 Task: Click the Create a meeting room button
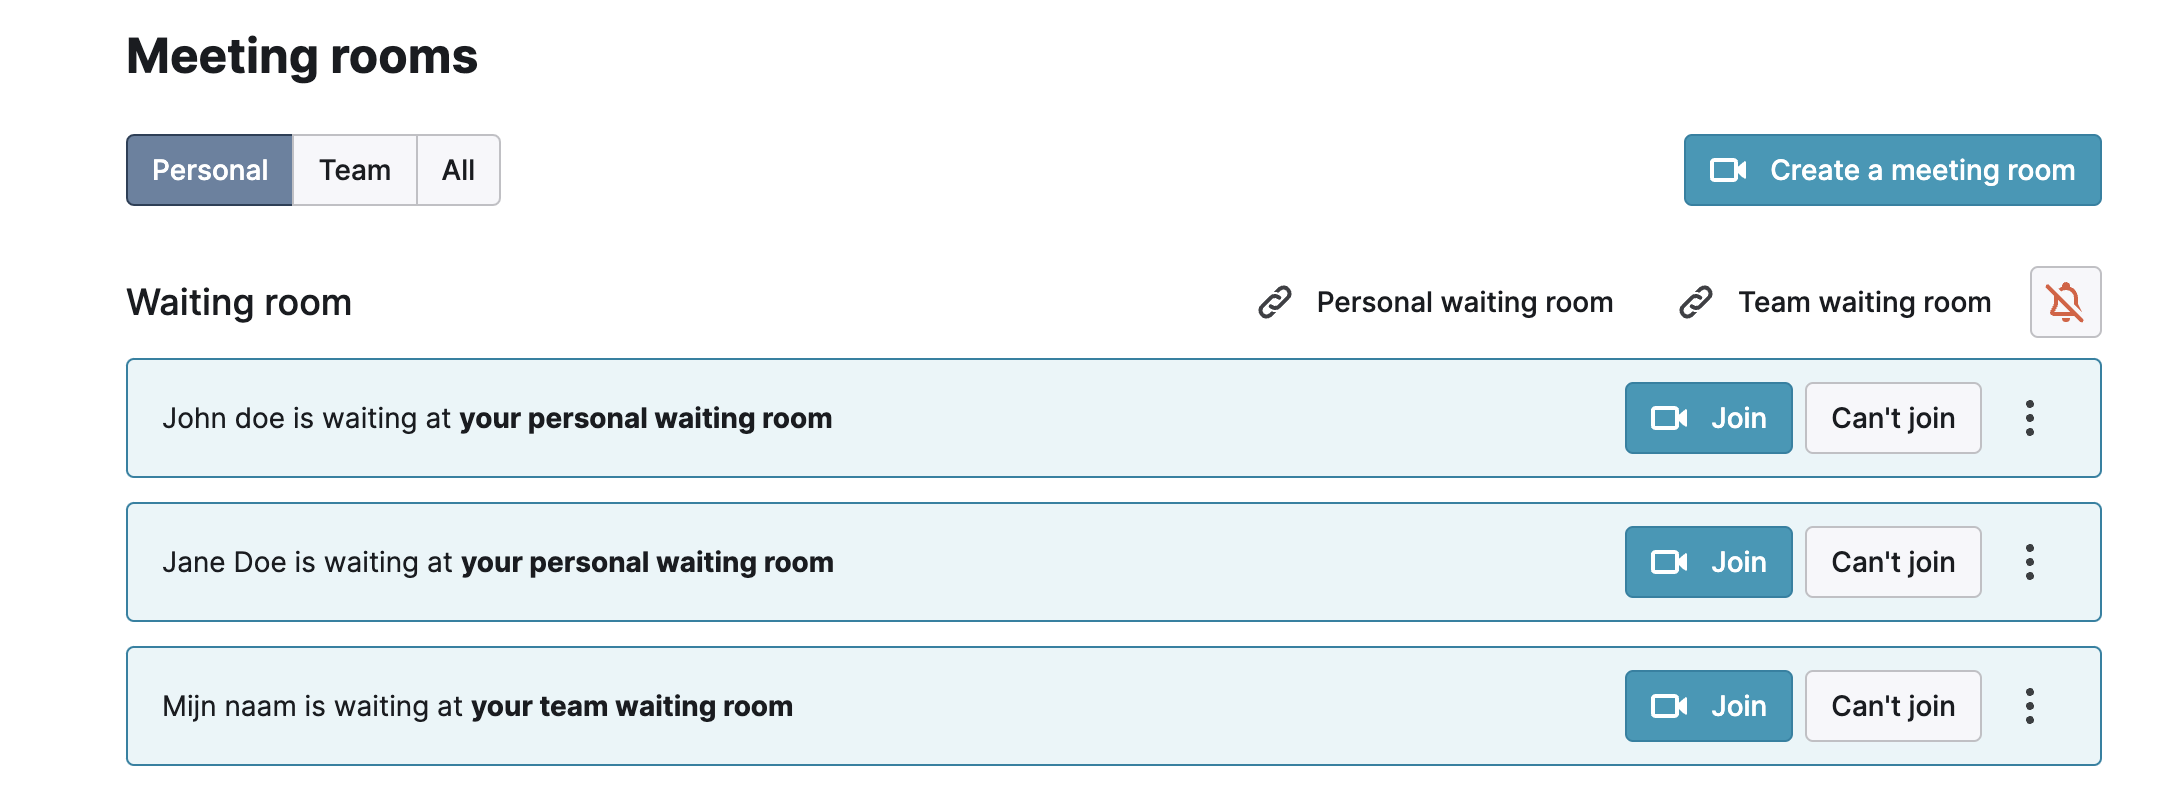click(1893, 170)
